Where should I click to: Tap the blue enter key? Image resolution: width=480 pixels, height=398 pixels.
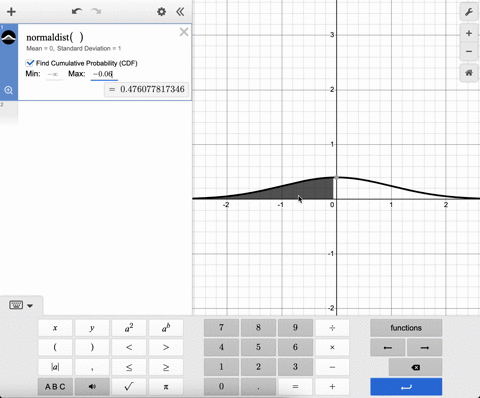click(406, 387)
